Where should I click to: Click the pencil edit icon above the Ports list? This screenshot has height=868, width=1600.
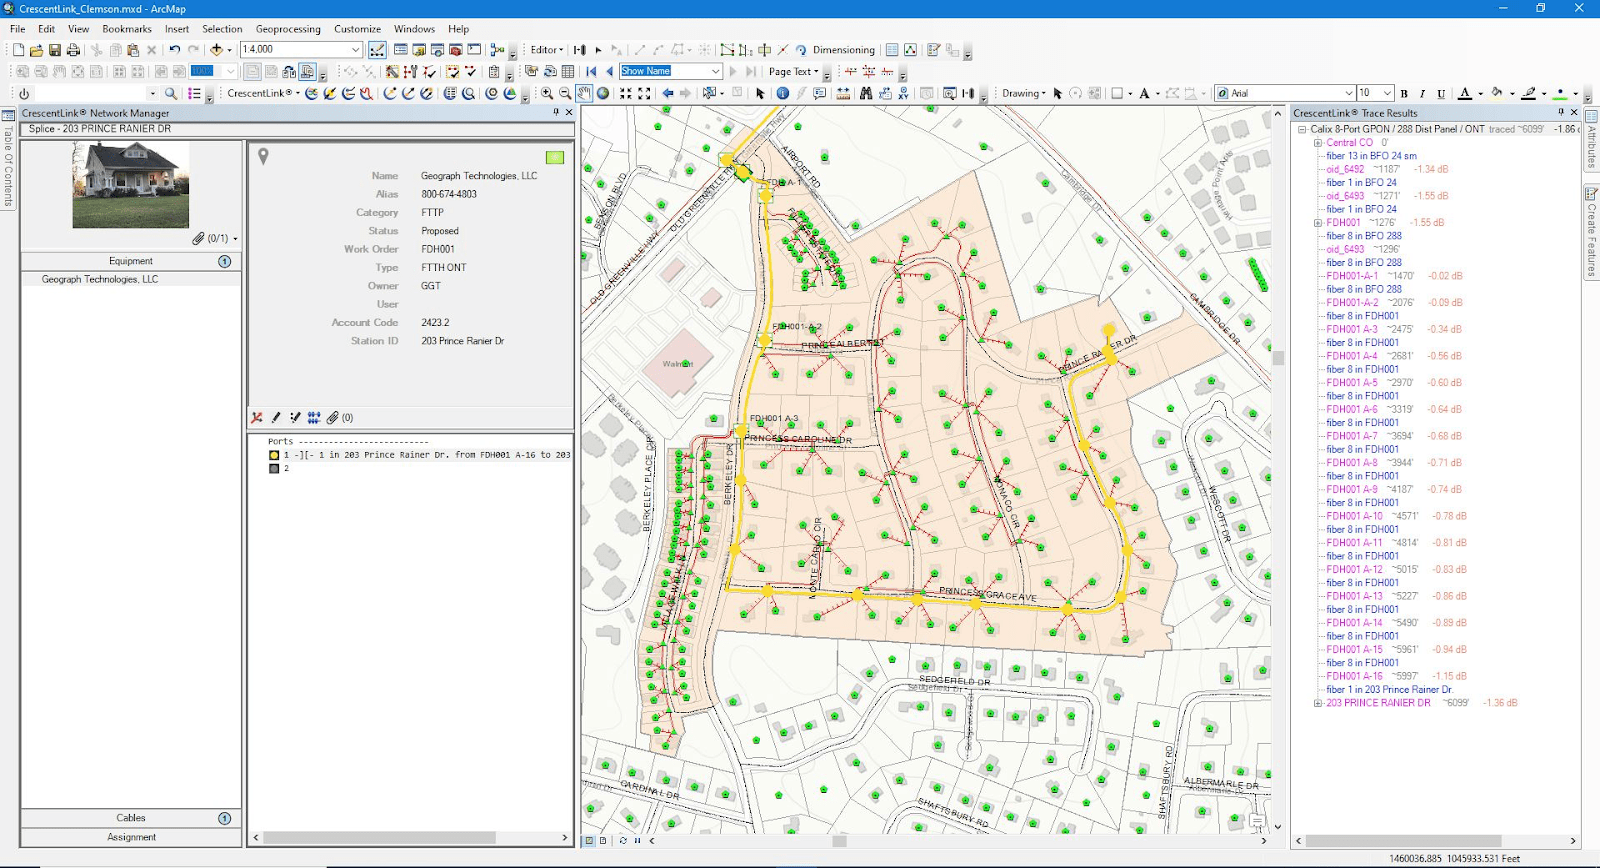276,418
